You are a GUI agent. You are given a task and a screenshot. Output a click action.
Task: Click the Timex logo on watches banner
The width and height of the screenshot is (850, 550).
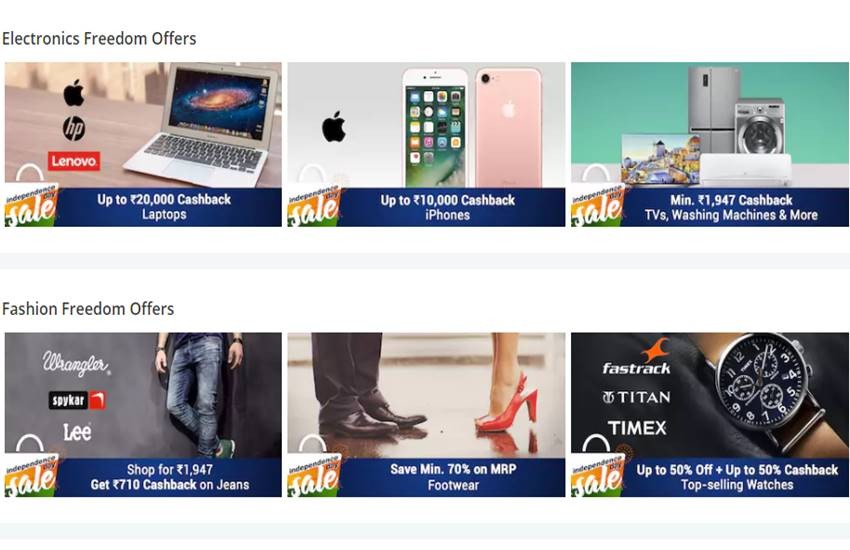tap(637, 428)
